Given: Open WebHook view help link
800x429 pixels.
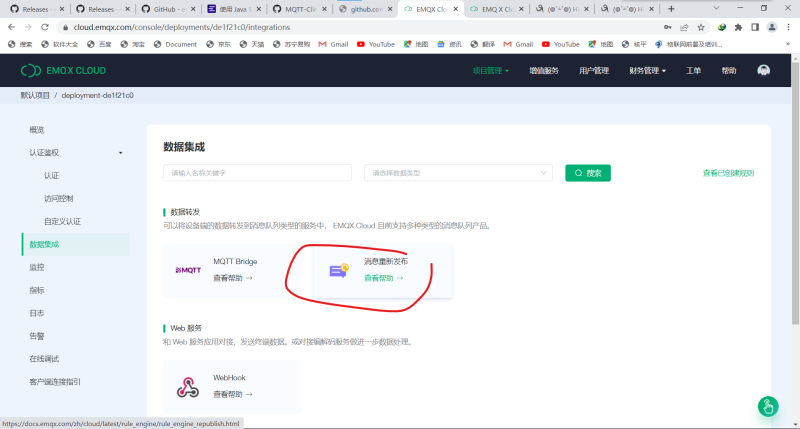Looking at the screenshot, I should click(233, 394).
